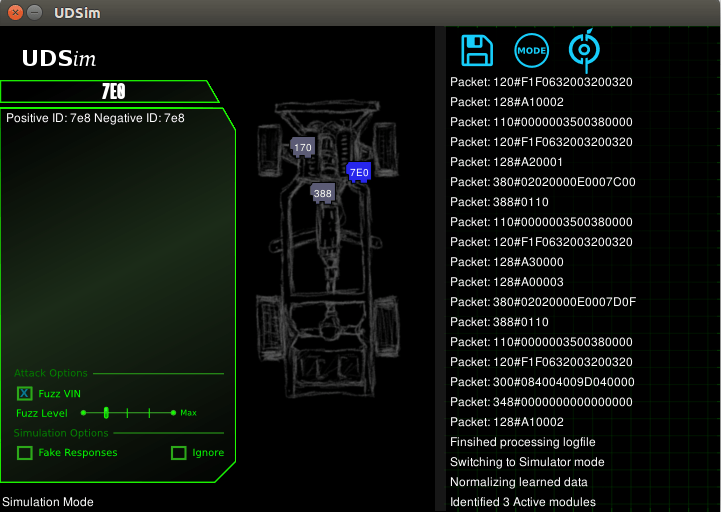
Task: Select the 'Switching to Simulator mode' log line
Action: 527,462
